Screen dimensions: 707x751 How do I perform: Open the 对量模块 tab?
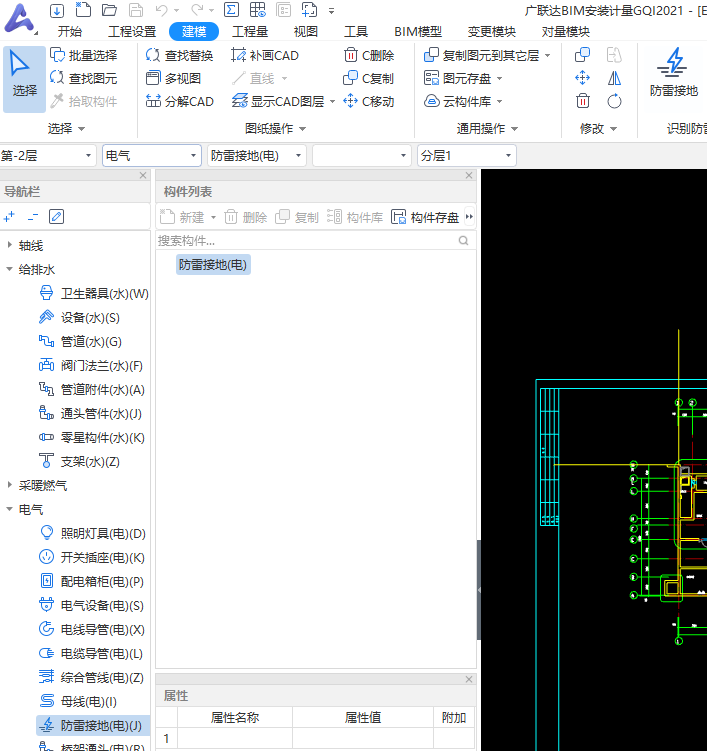566,32
